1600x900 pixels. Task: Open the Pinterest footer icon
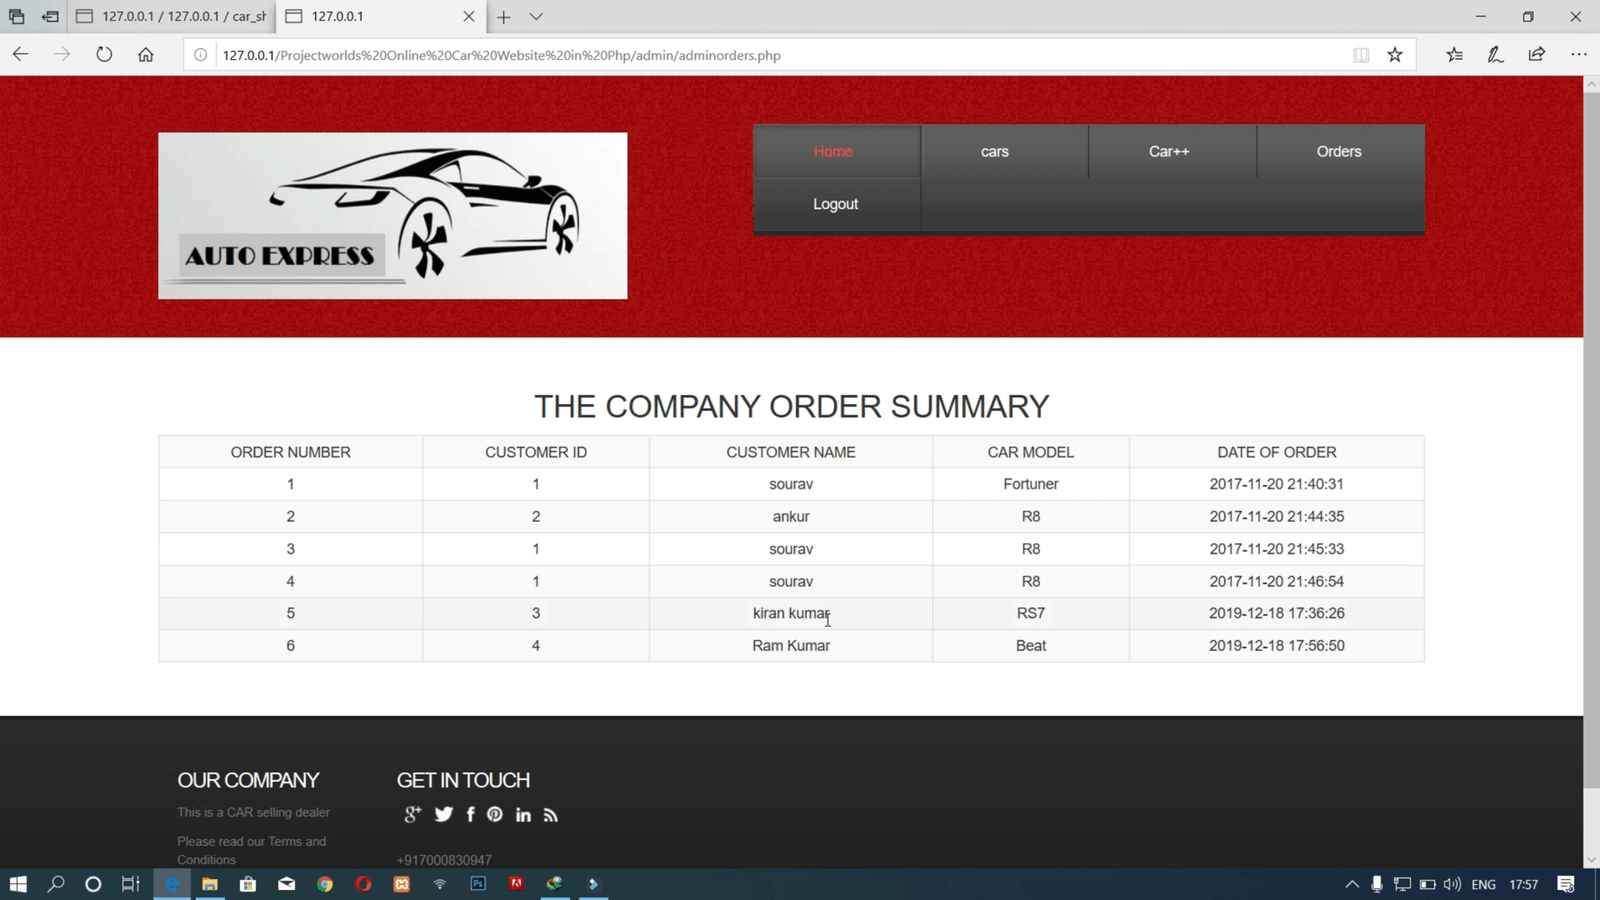[x=495, y=814]
